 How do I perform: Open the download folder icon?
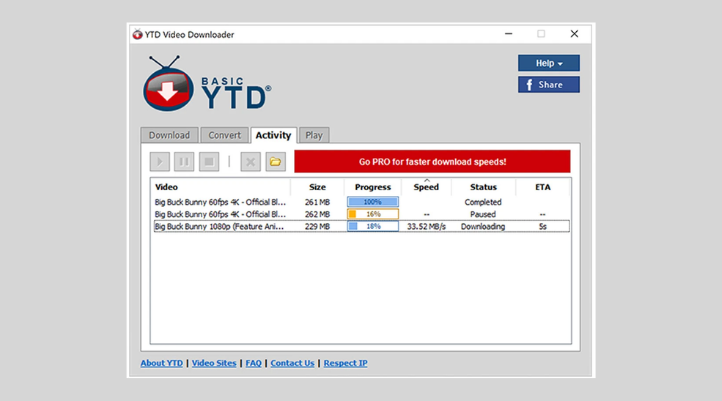tap(275, 162)
